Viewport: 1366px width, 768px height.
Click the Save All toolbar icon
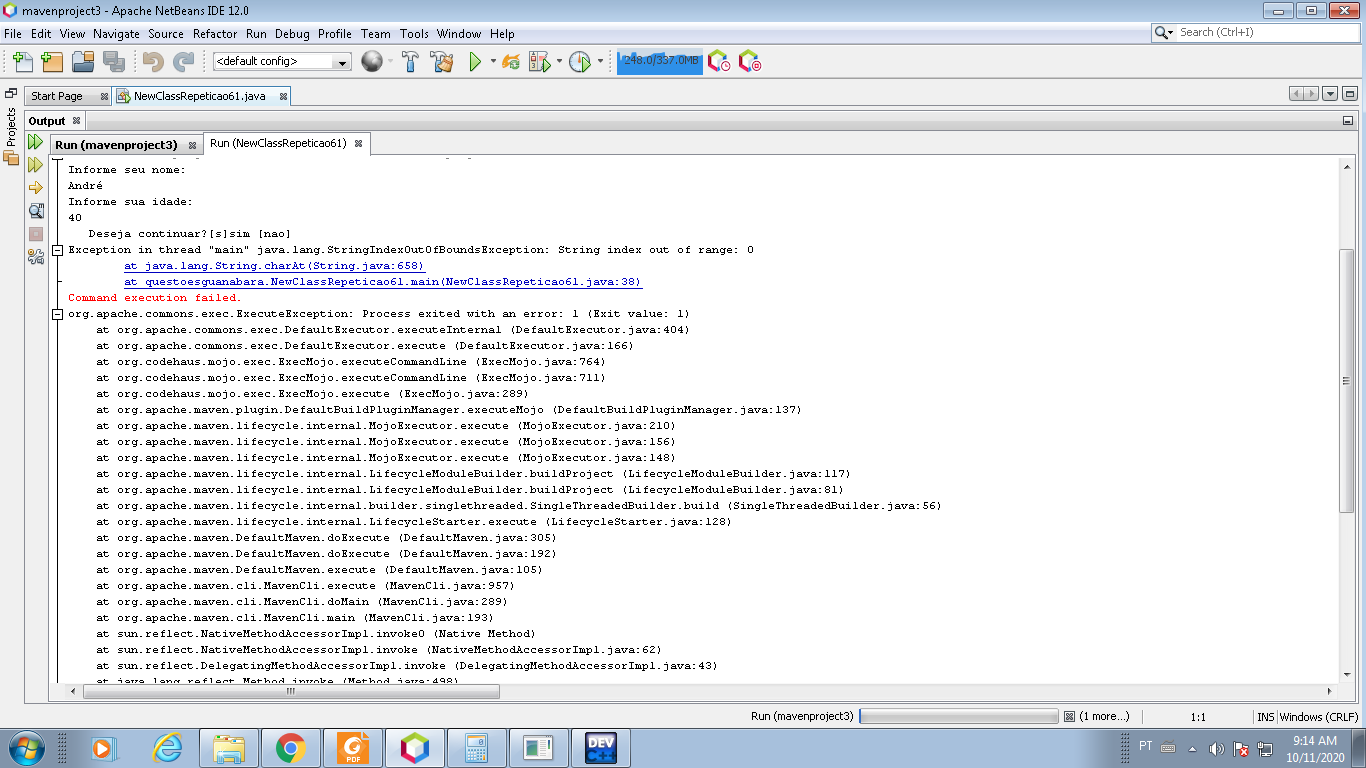tap(114, 62)
